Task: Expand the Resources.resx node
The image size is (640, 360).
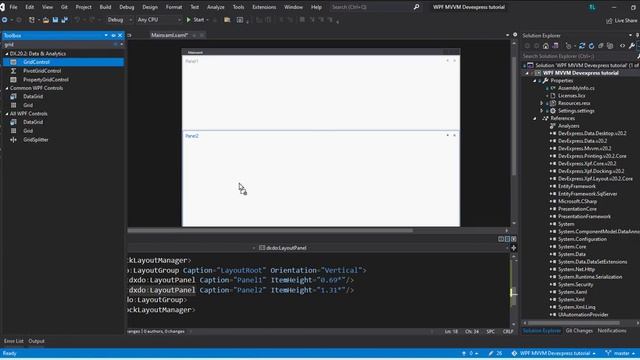Action: coord(542,103)
